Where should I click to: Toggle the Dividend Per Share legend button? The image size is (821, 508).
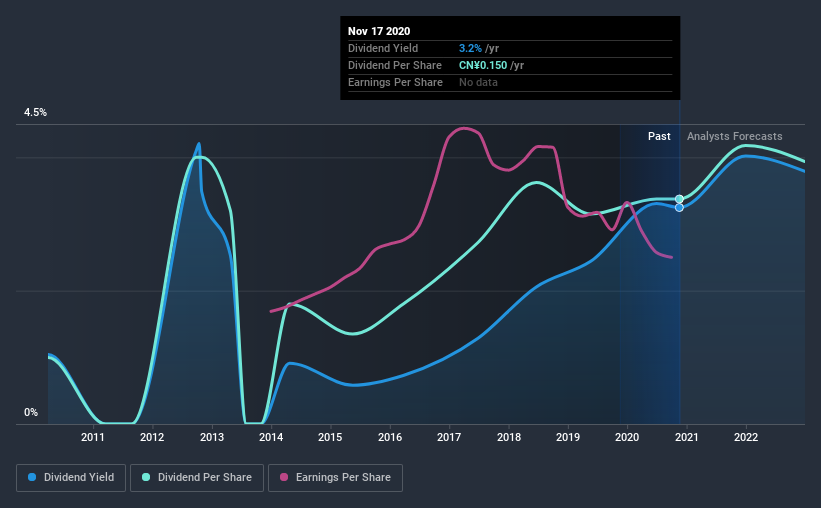(197, 478)
